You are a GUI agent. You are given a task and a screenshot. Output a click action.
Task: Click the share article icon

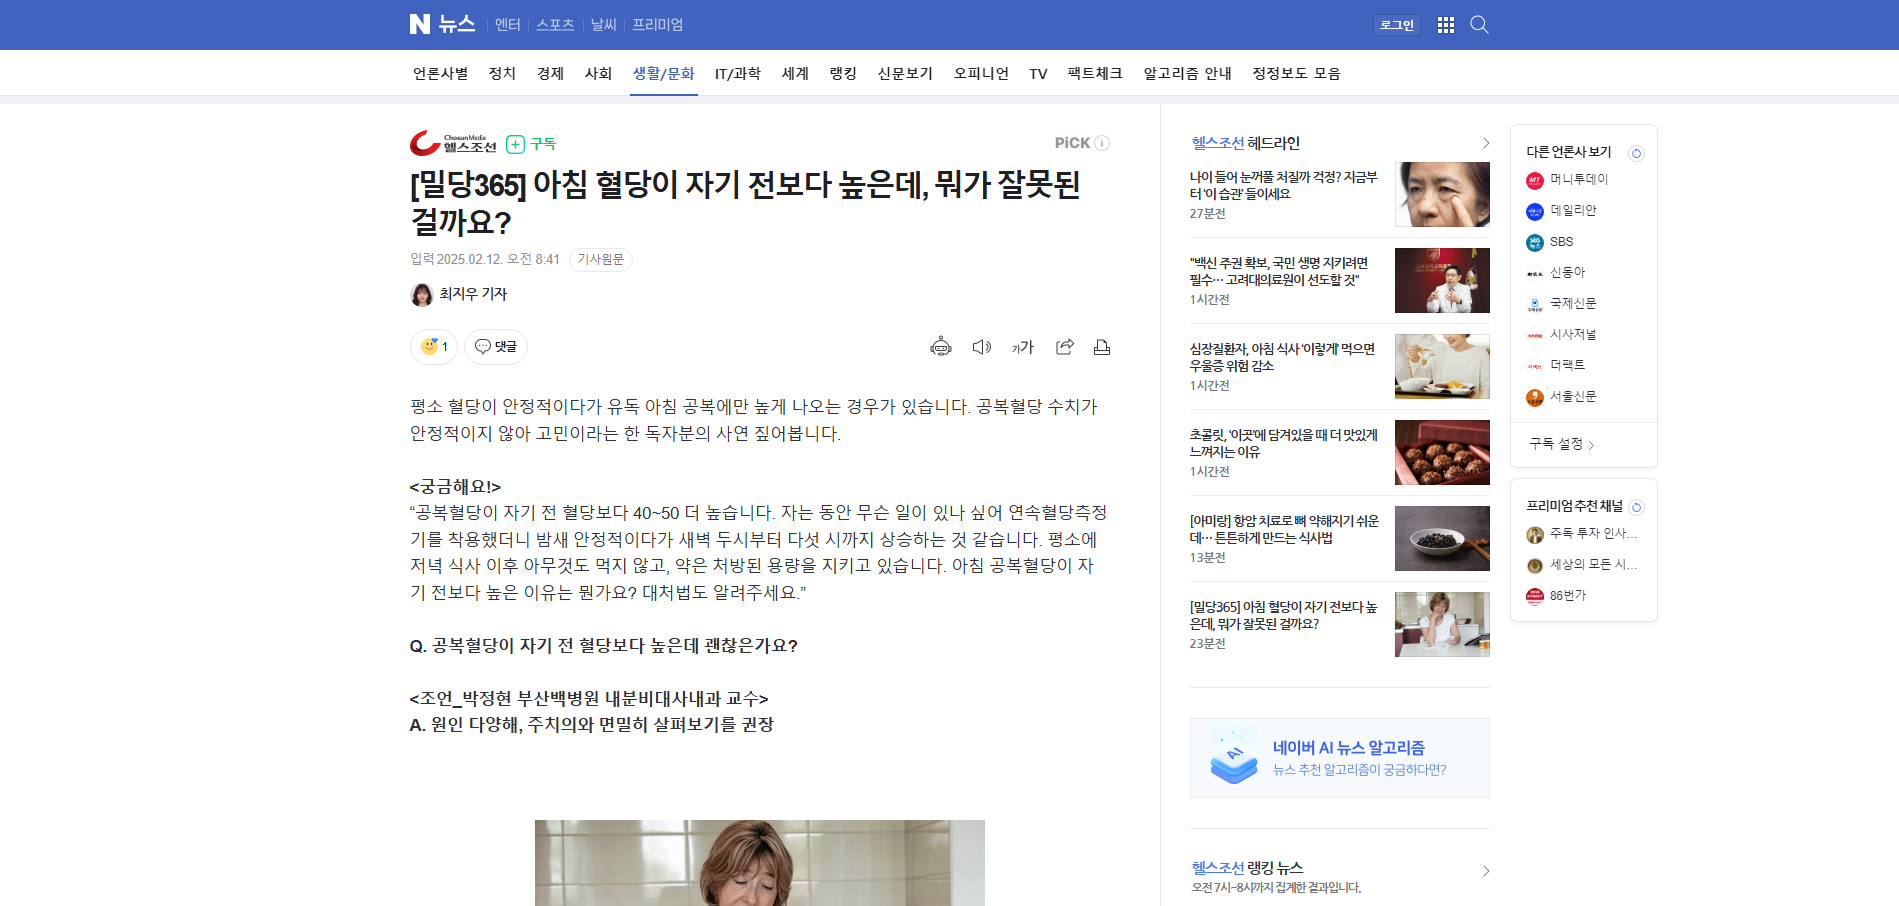click(x=1064, y=347)
